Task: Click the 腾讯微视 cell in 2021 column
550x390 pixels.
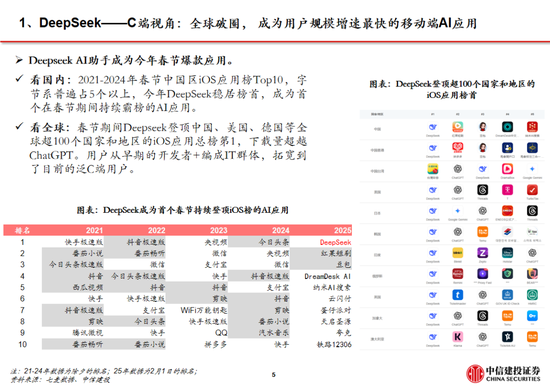Action: click(88, 332)
